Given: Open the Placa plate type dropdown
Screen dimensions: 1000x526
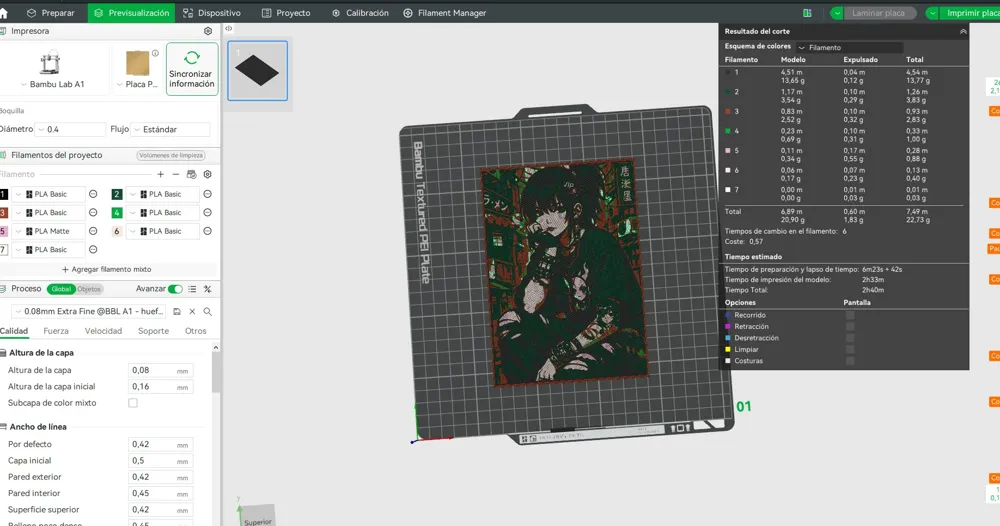Looking at the screenshot, I should (137, 84).
